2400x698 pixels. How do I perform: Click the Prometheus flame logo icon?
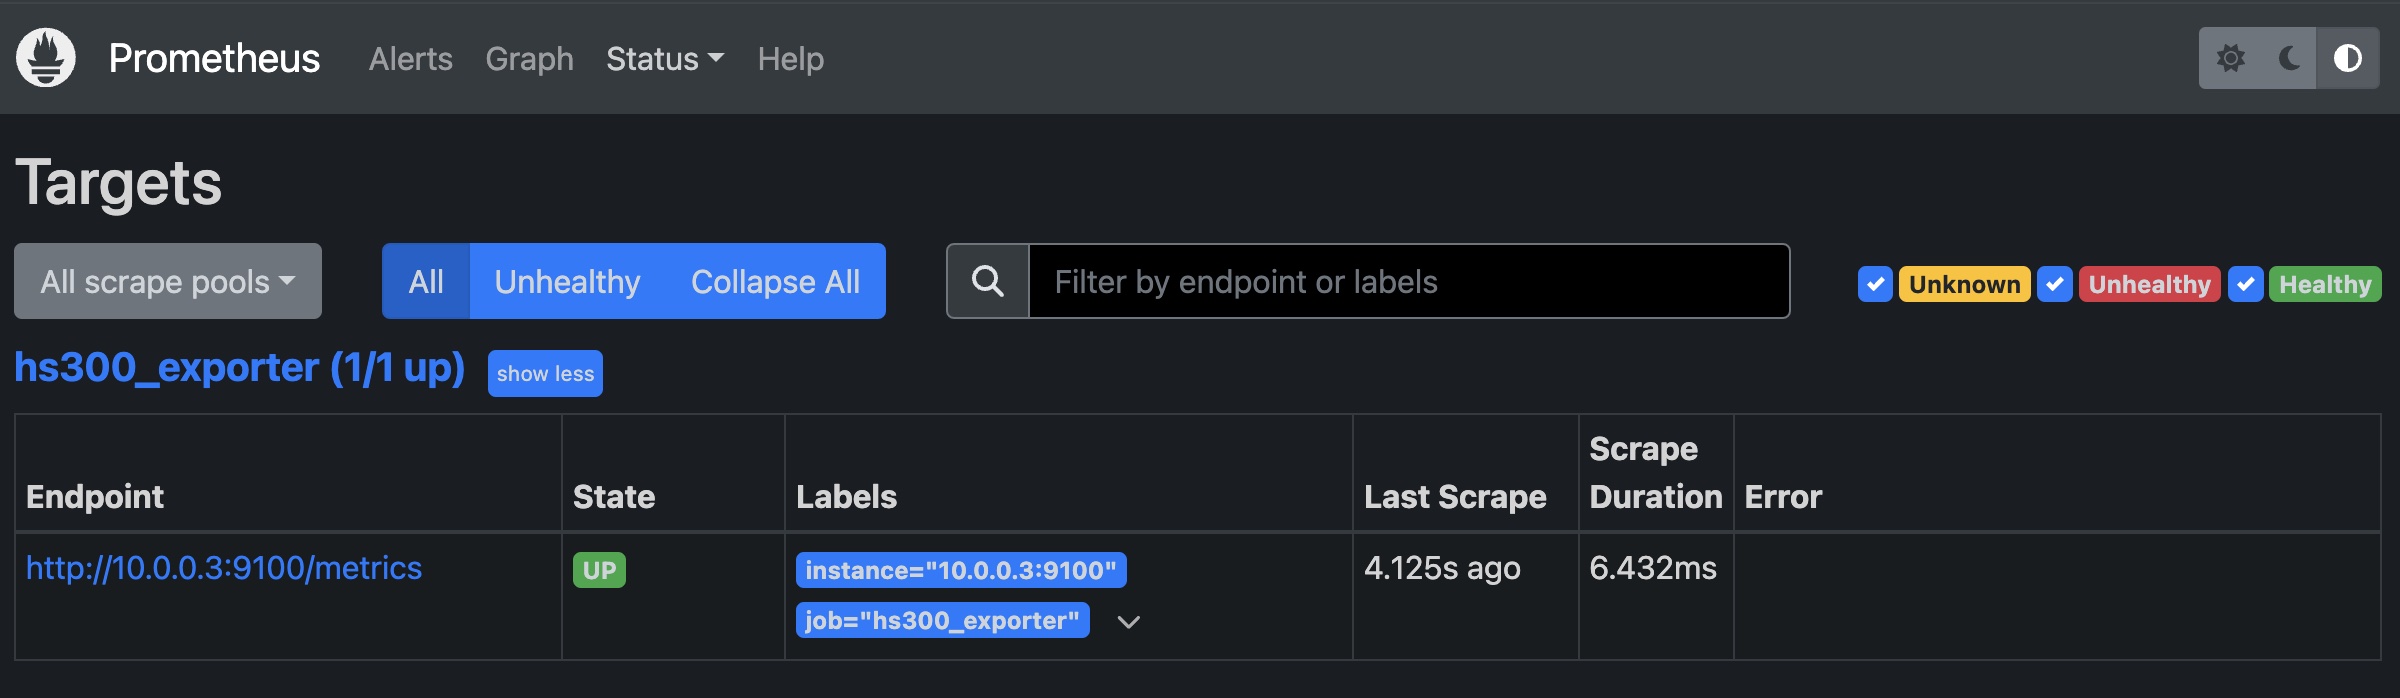[x=46, y=58]
